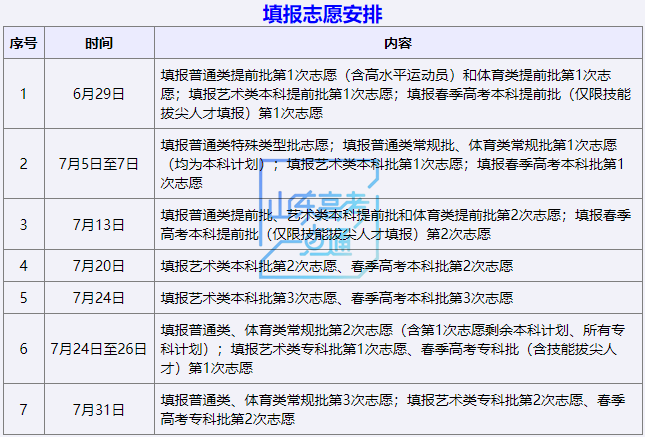The image size is (645, 437).
Task: Select the 7月13日 date cell
Action: 99,224
